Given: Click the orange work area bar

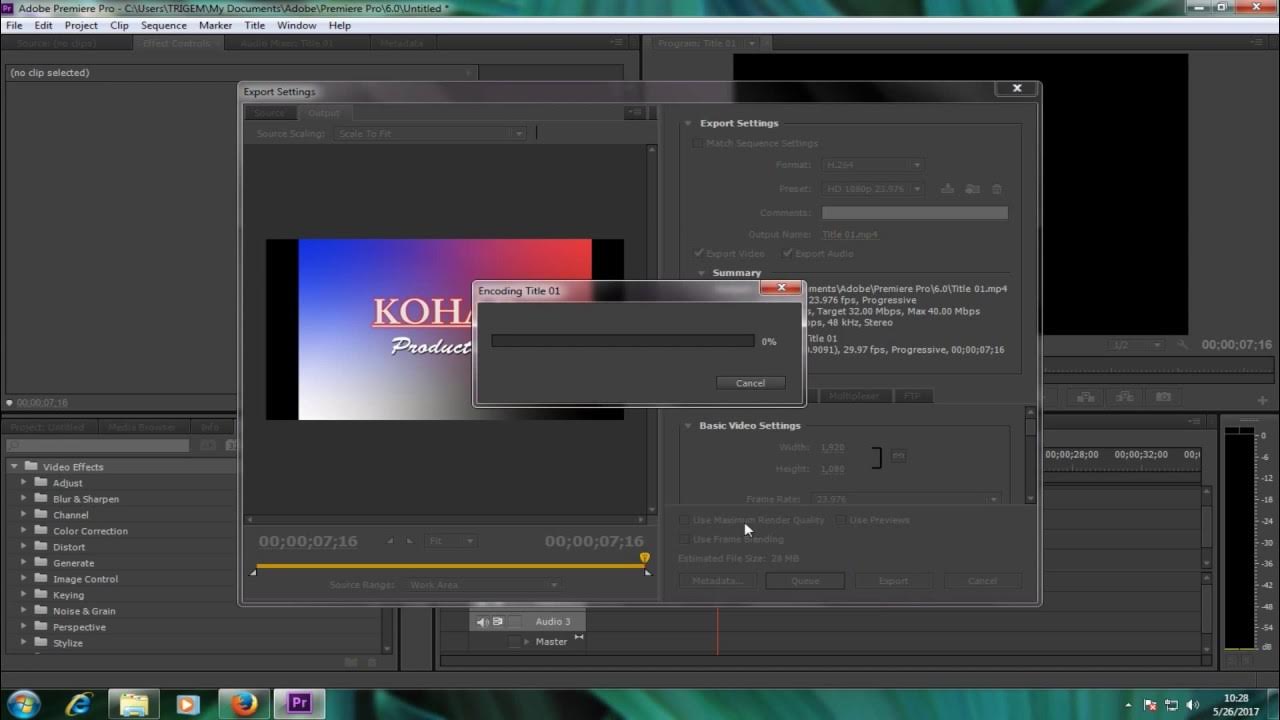Looking at the screenshot, I should (450, 567).
